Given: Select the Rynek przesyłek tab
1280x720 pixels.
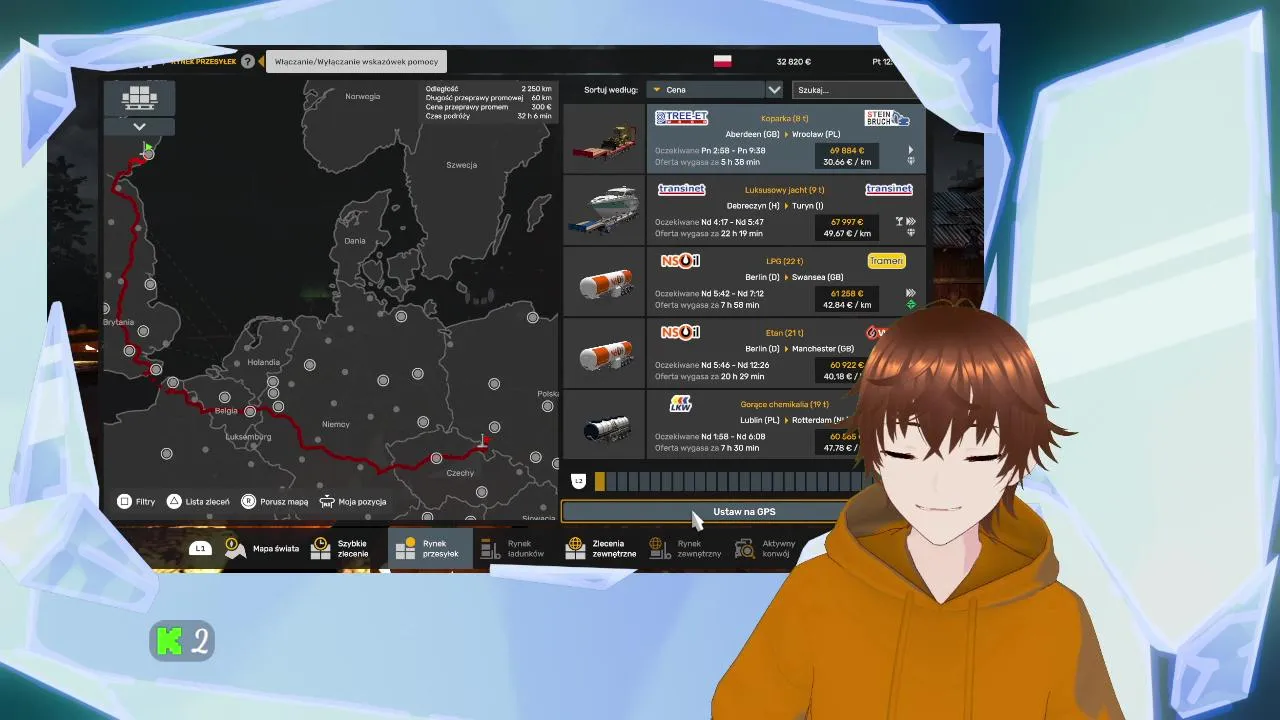Looking at the screenshot, I should coord(428,548).
